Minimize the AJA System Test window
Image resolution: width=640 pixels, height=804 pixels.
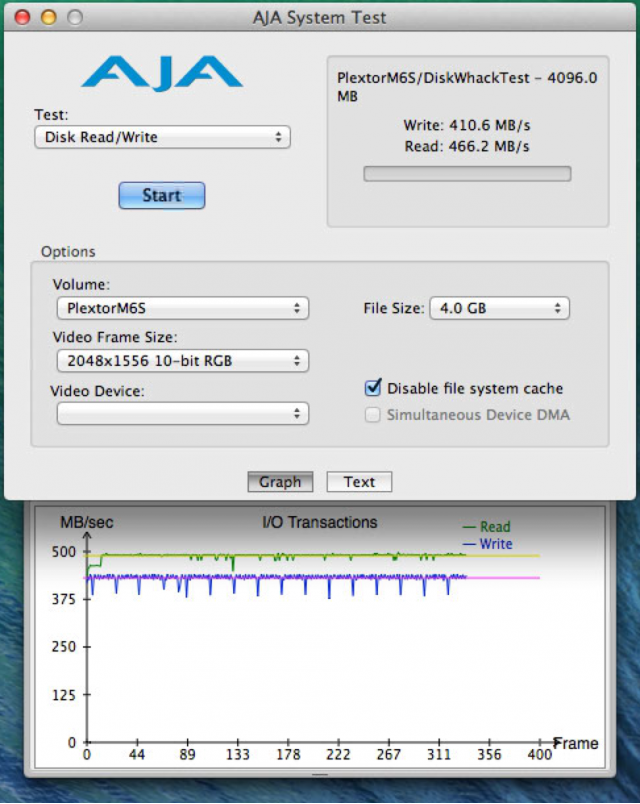pyautogui.click(x=49, y=17)
